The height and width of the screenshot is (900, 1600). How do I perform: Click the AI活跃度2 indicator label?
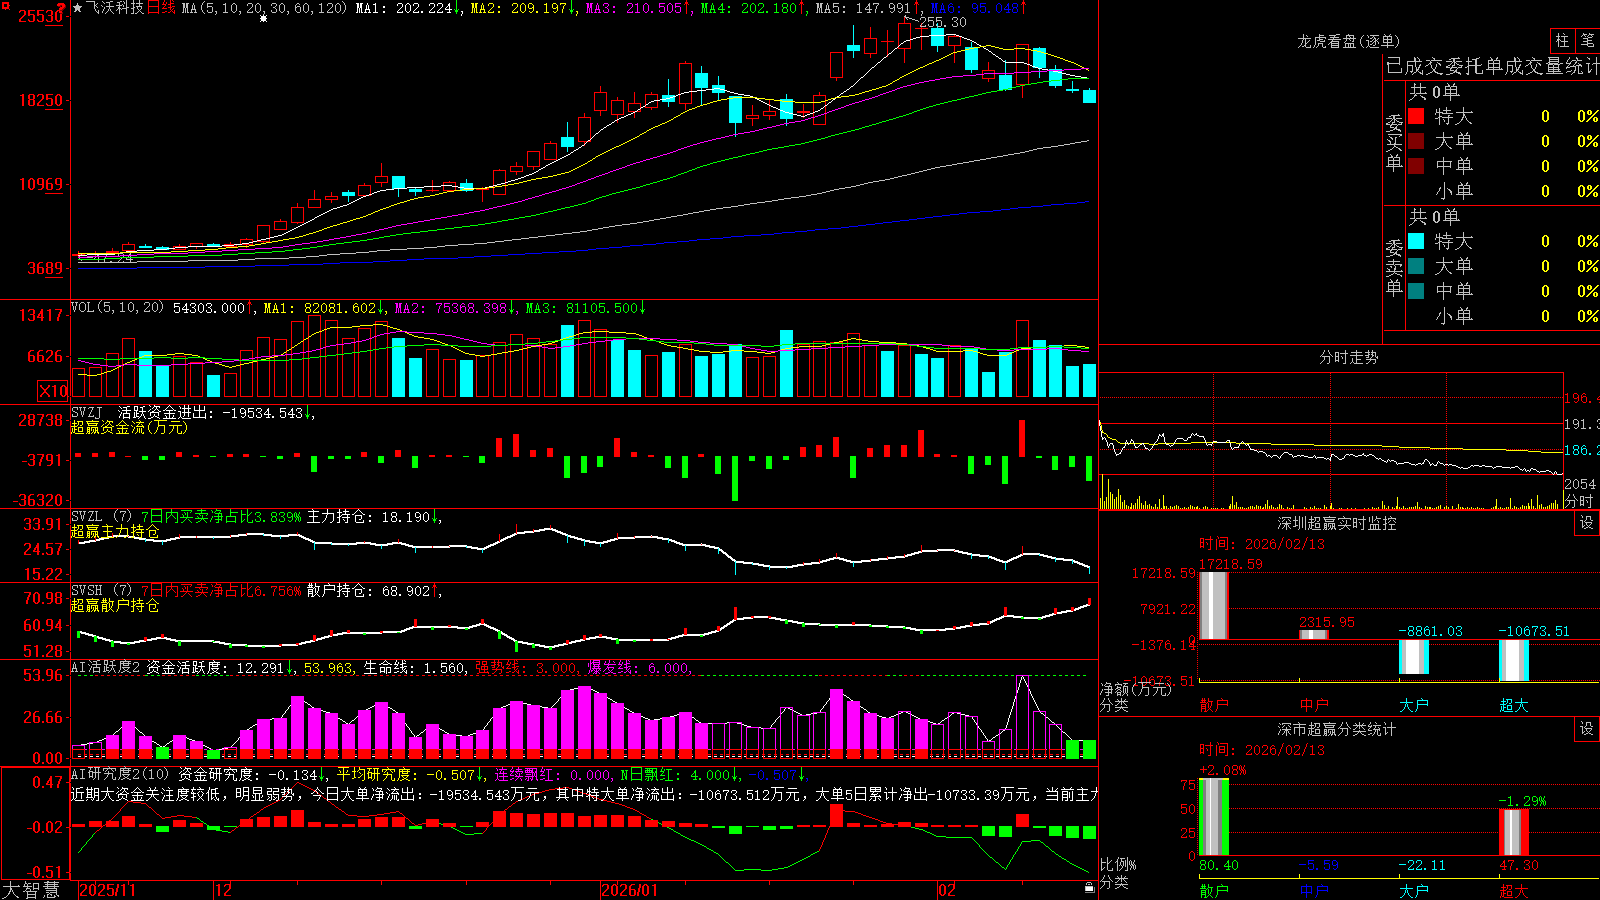(x=106, y=668)
